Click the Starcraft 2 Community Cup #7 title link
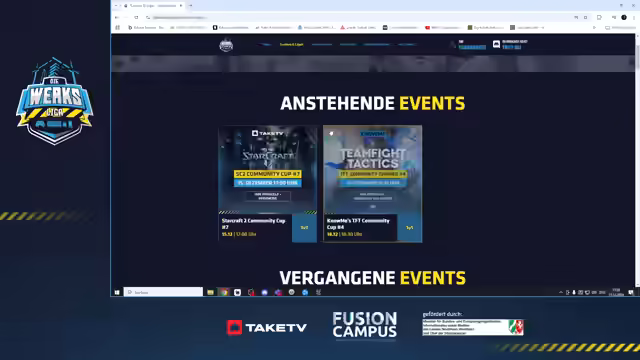Image resolution: width=640 pixels, height=360 pixels. point(253,224)
